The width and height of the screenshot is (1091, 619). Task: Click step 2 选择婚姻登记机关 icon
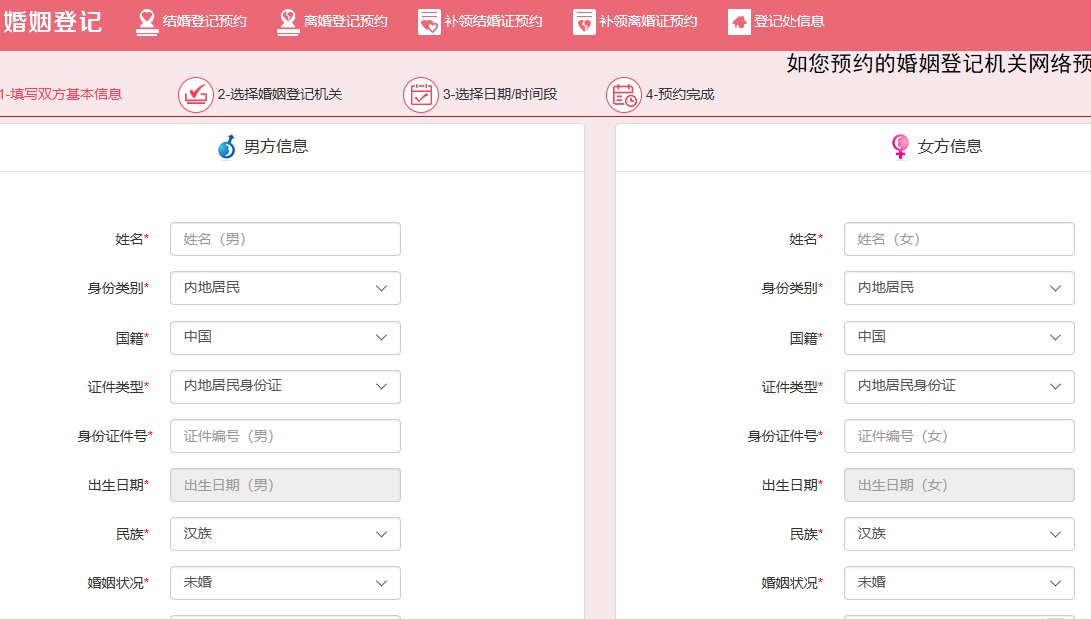(196, 95)
